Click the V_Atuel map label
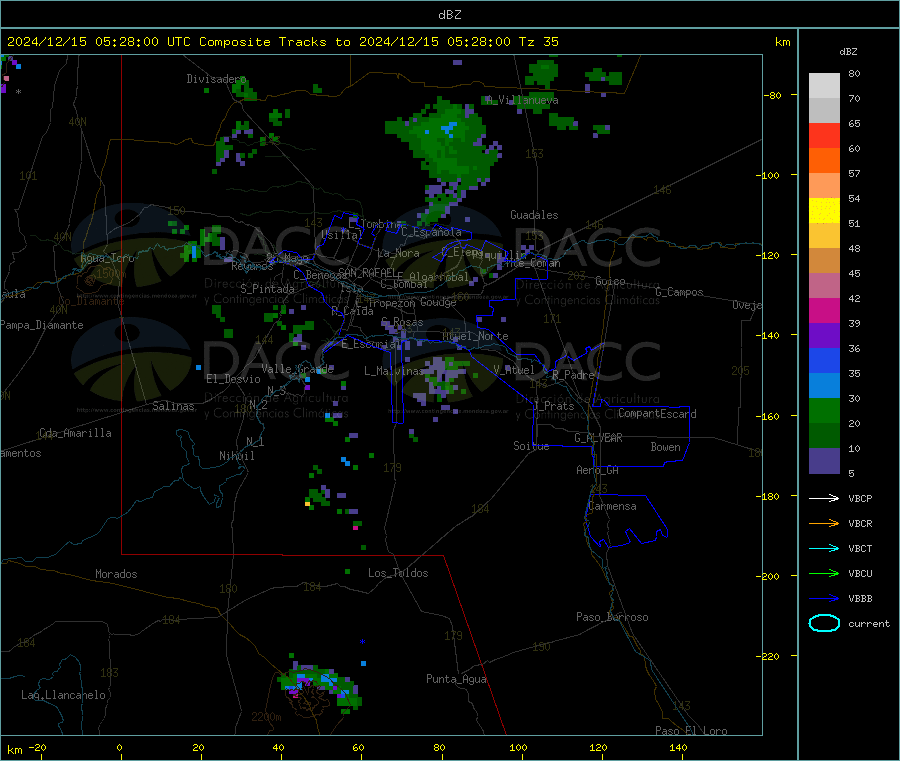Image resolution: width=900 pixels, height=761 pixels. (514, 370)
